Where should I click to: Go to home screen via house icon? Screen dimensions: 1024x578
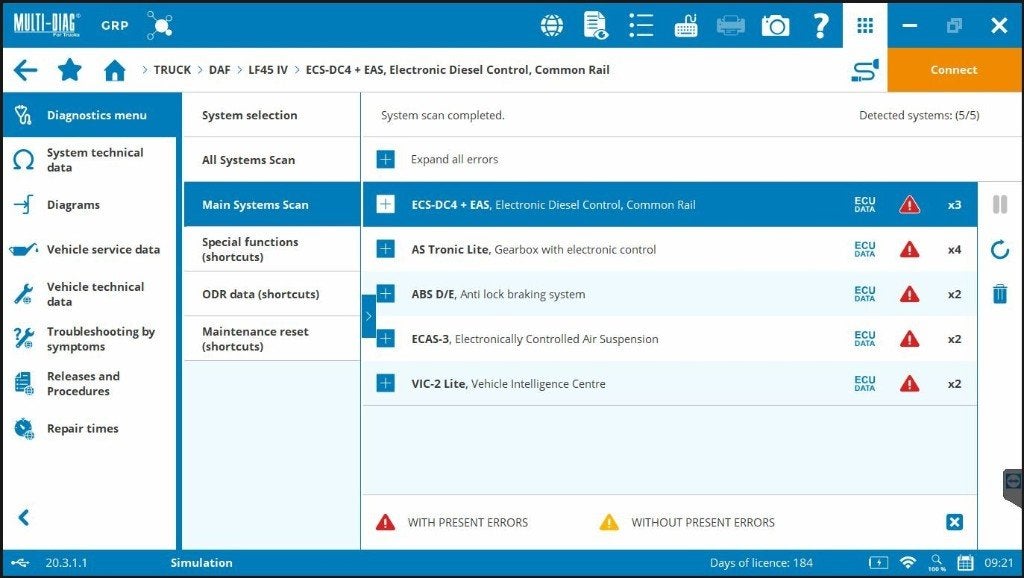tap(114, 70)
